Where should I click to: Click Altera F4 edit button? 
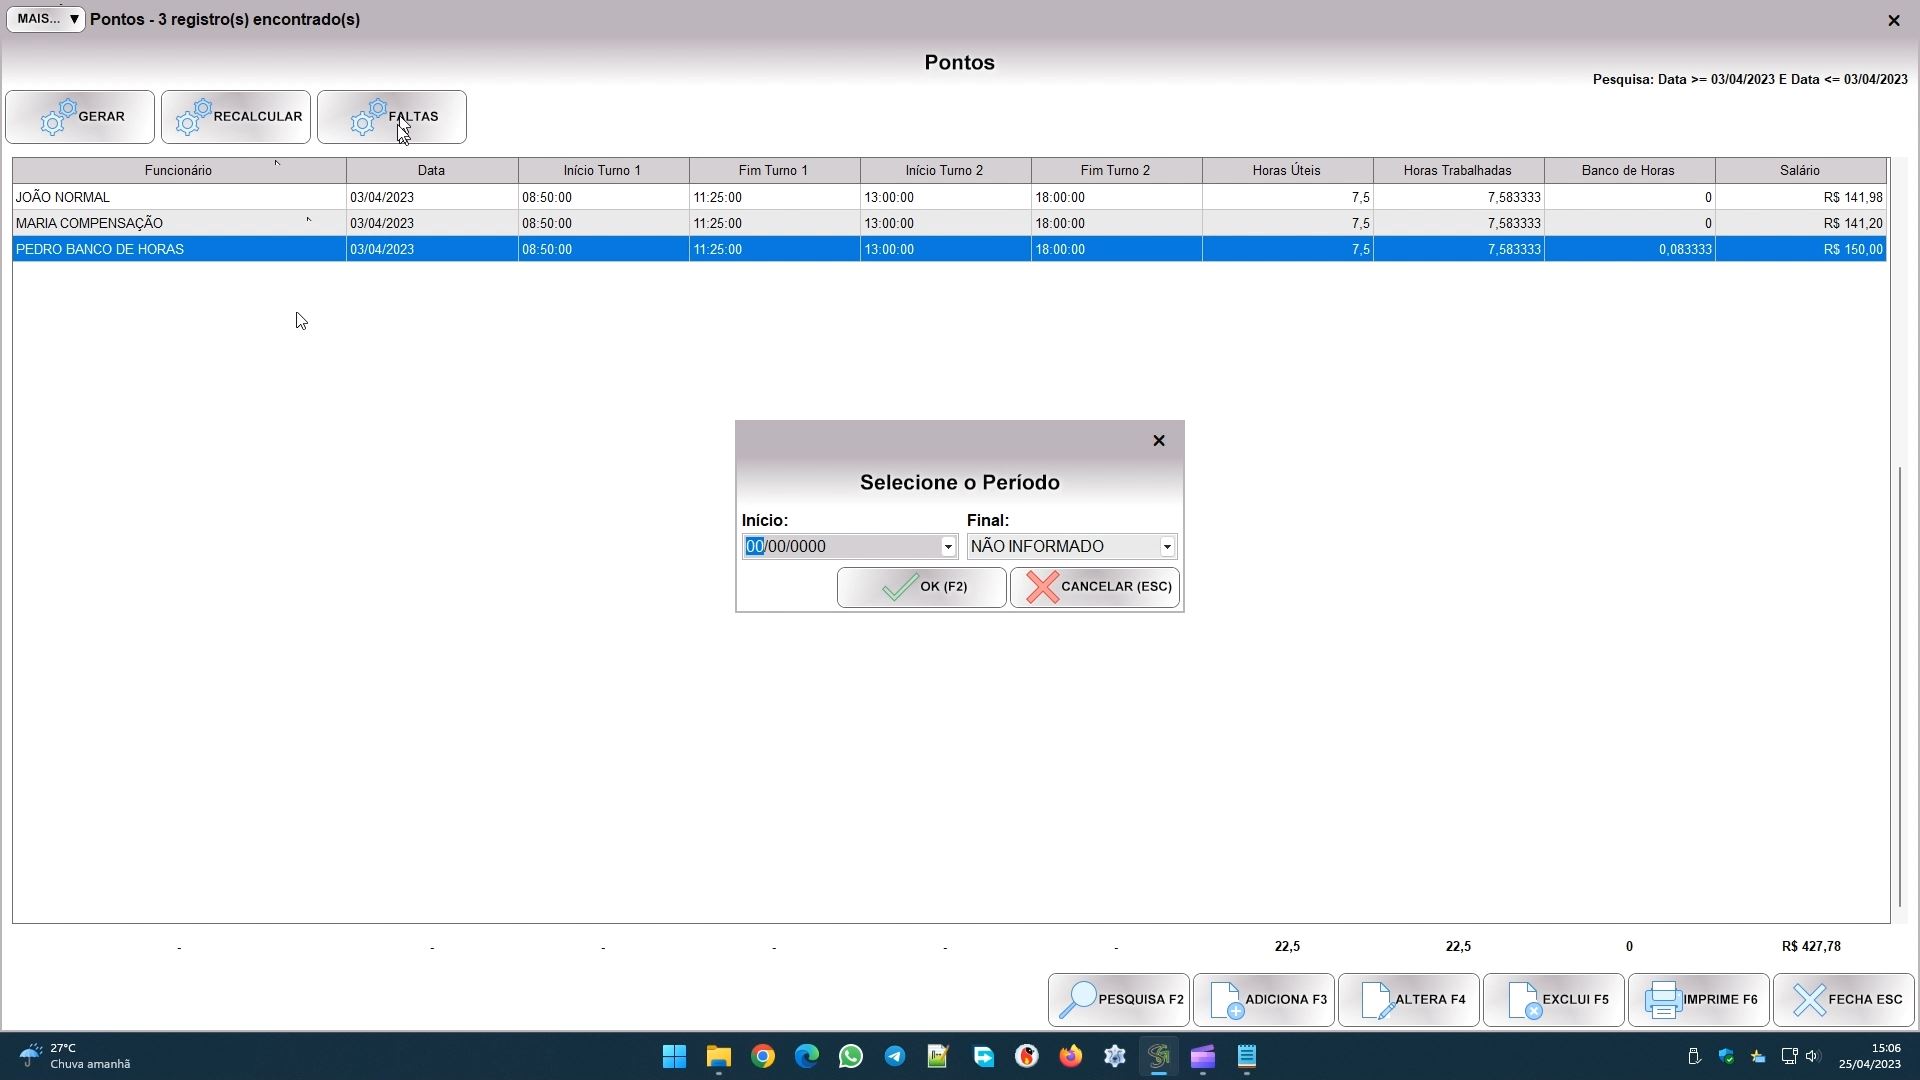(1409, 1000)
